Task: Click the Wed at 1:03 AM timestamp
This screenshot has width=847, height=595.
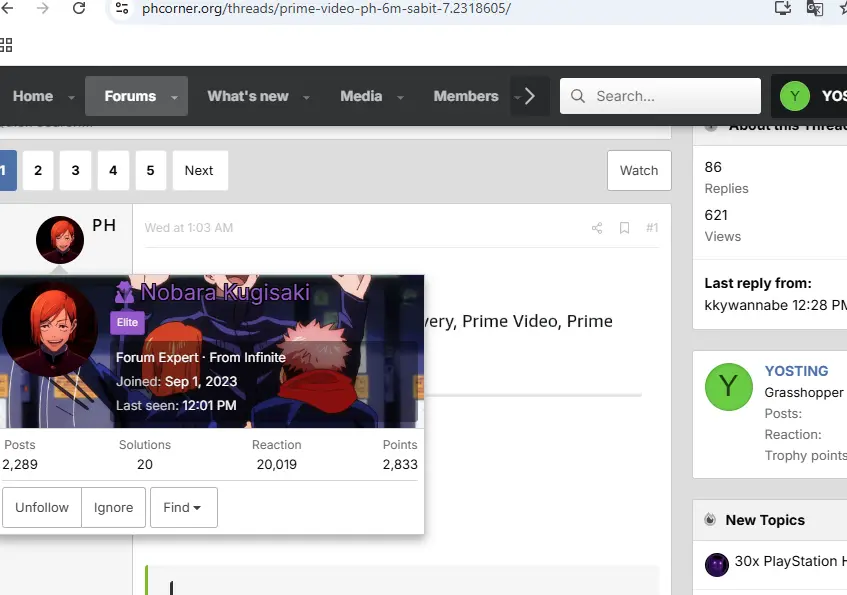Action: [x=189, y=228]
